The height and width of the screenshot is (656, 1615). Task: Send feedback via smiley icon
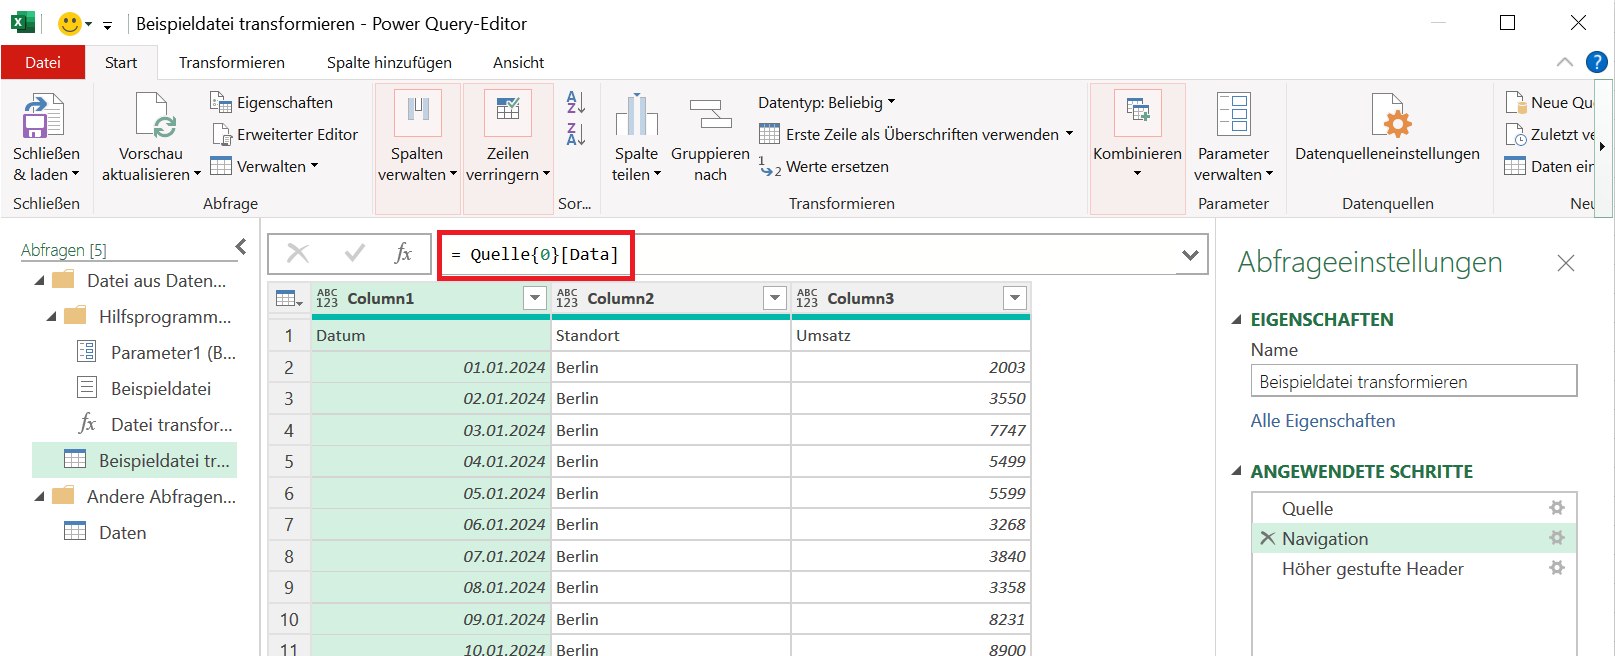pyautogui.click(x=69, y=23)
